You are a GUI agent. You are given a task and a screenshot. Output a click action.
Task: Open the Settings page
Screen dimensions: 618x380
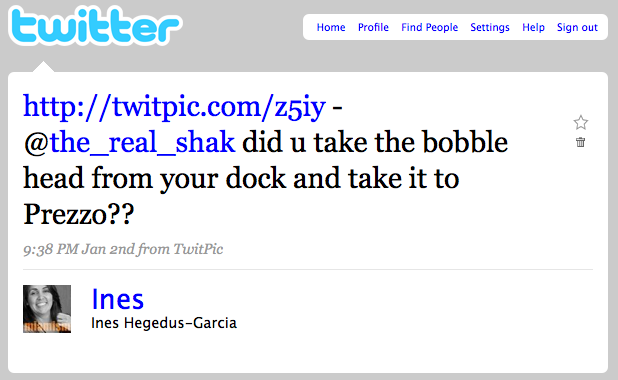tap(490, 27)
